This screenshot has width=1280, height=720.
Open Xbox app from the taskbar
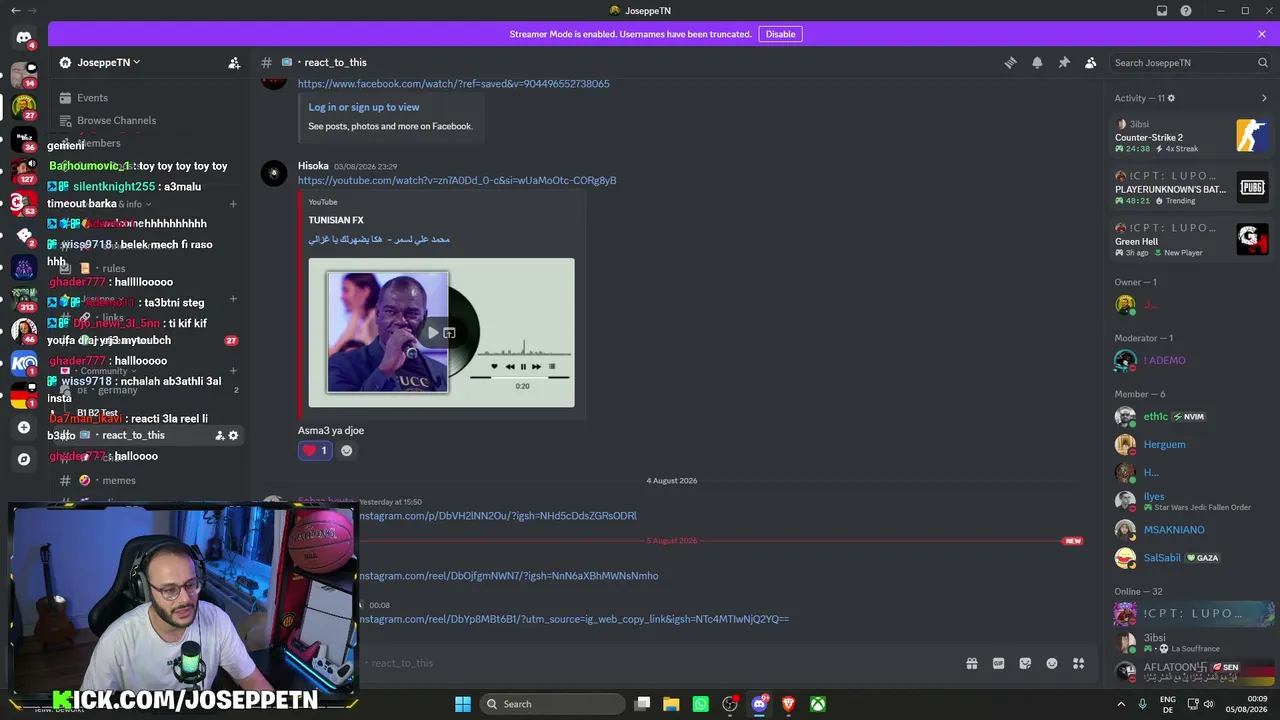(x=818, y=704)
